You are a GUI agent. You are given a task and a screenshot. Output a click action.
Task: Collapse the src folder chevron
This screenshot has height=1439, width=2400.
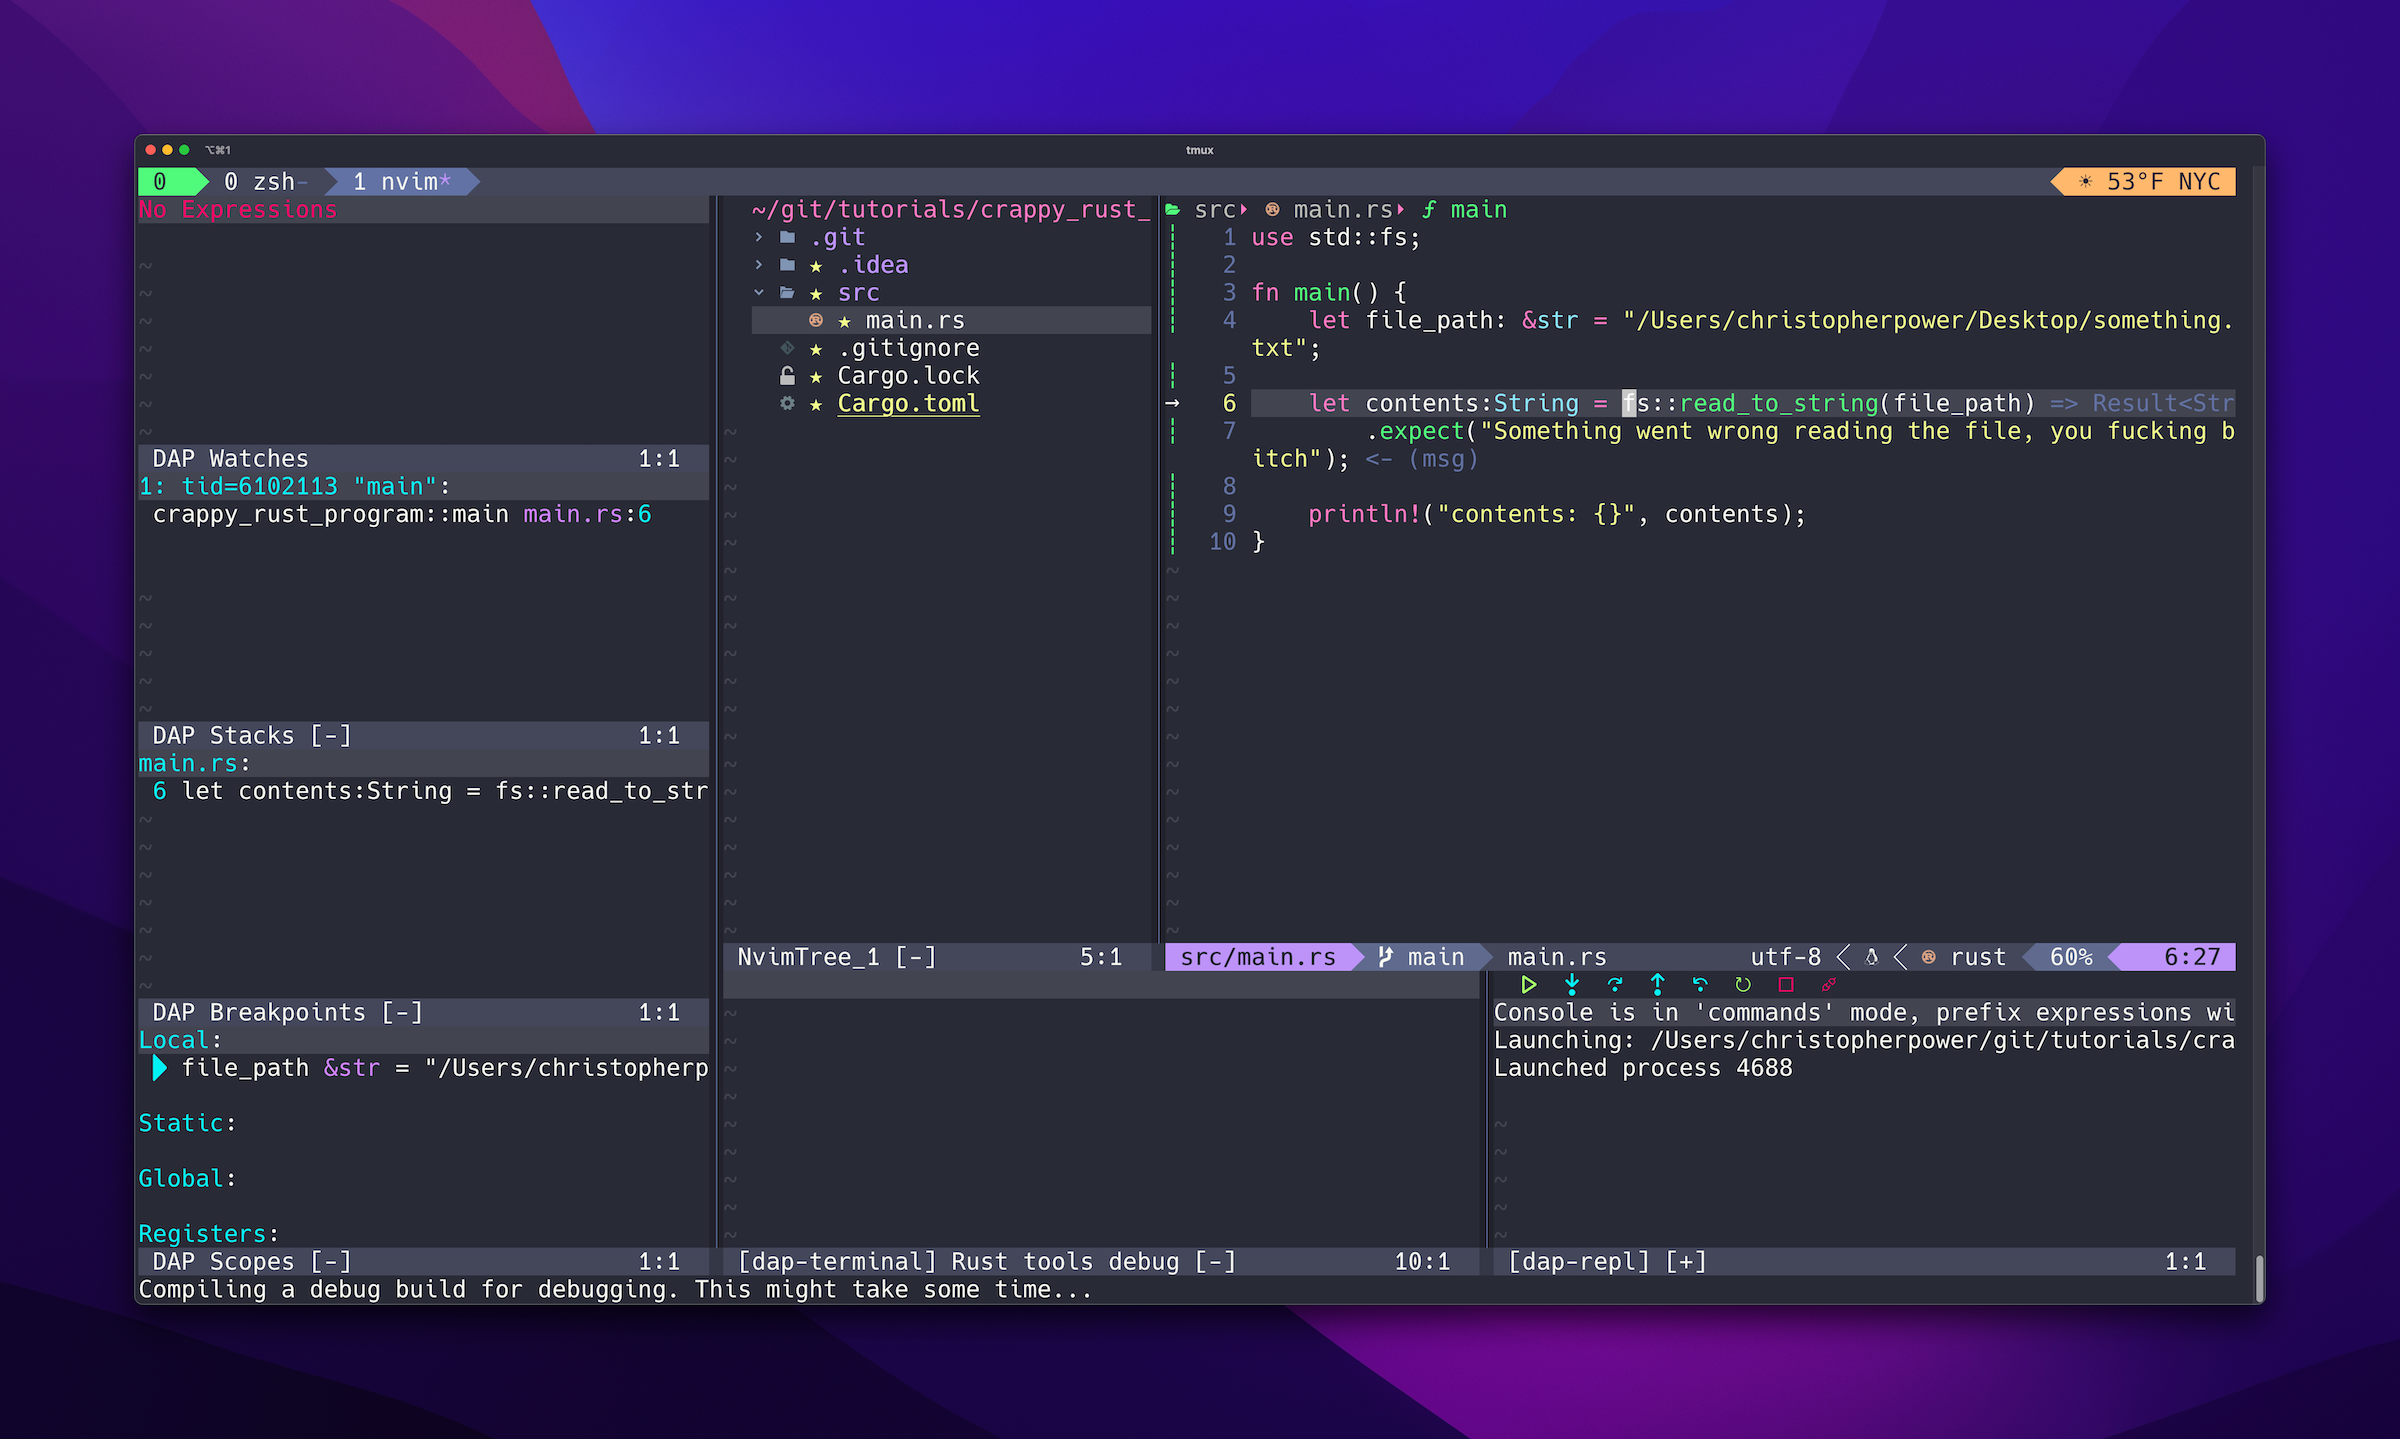click(x=759, y=293)
